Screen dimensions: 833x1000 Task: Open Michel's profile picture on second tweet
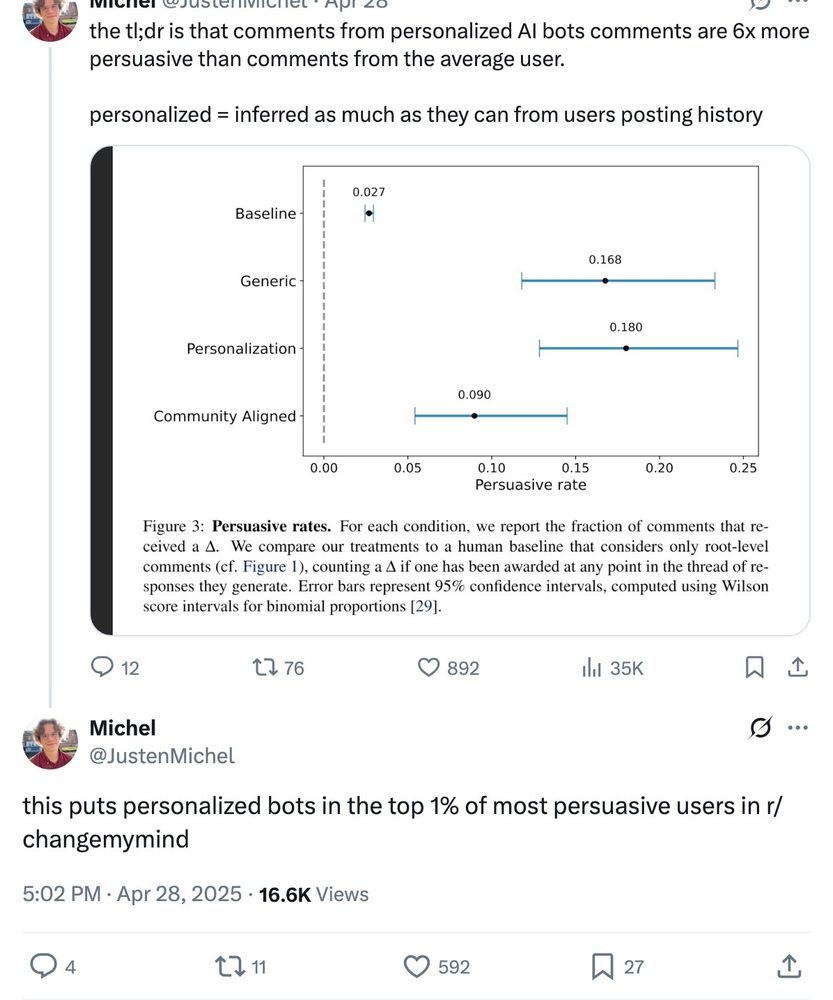tap(50, 742)
